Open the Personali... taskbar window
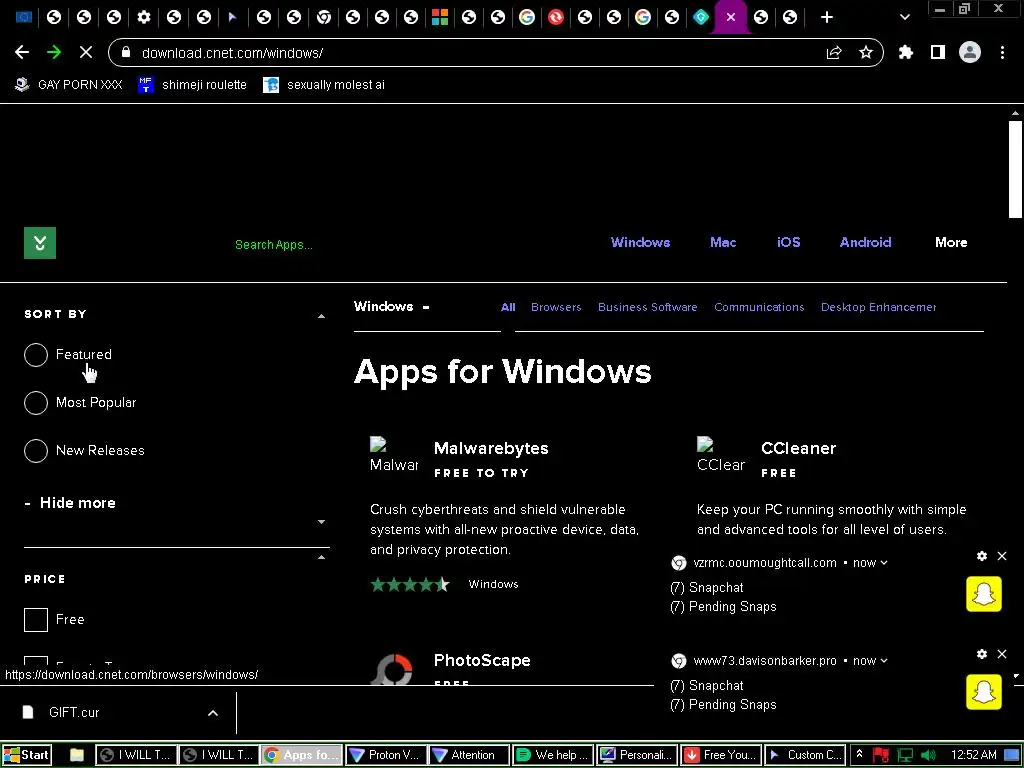This screenshot has width=1024, height=768. (x=637, y=755)
